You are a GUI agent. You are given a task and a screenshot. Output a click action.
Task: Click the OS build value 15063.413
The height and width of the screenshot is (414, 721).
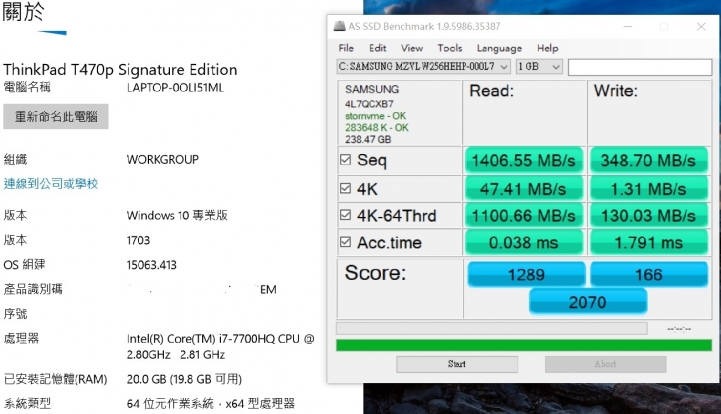click(x=152, y=265)
